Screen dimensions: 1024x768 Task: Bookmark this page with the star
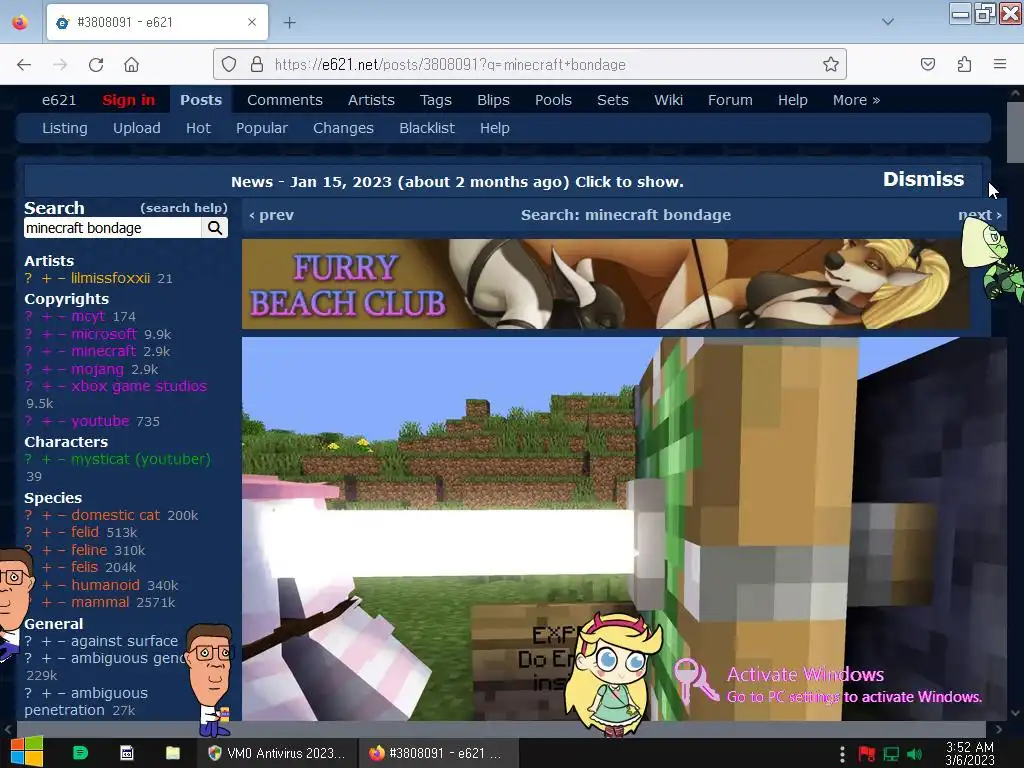pos(830,64)
